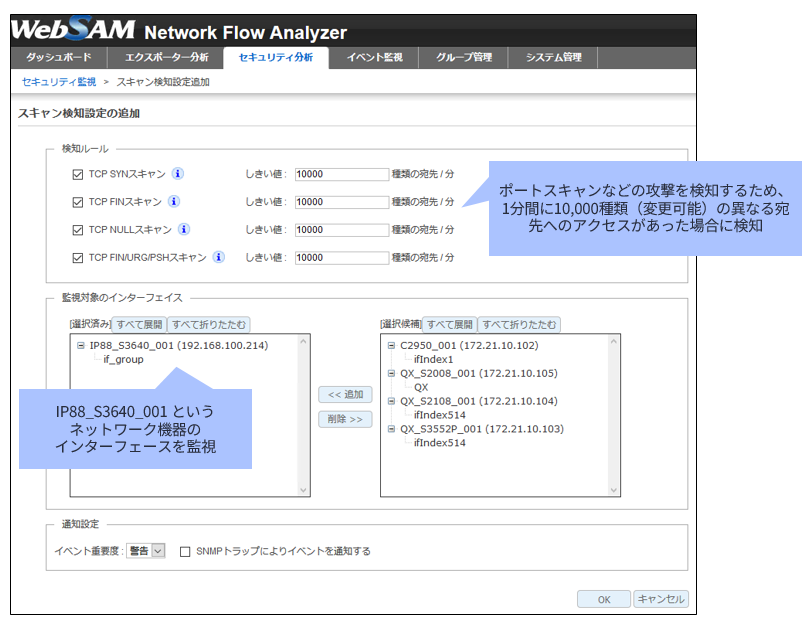Collapse the C2950_001 tree node

(x=392, y=345)
